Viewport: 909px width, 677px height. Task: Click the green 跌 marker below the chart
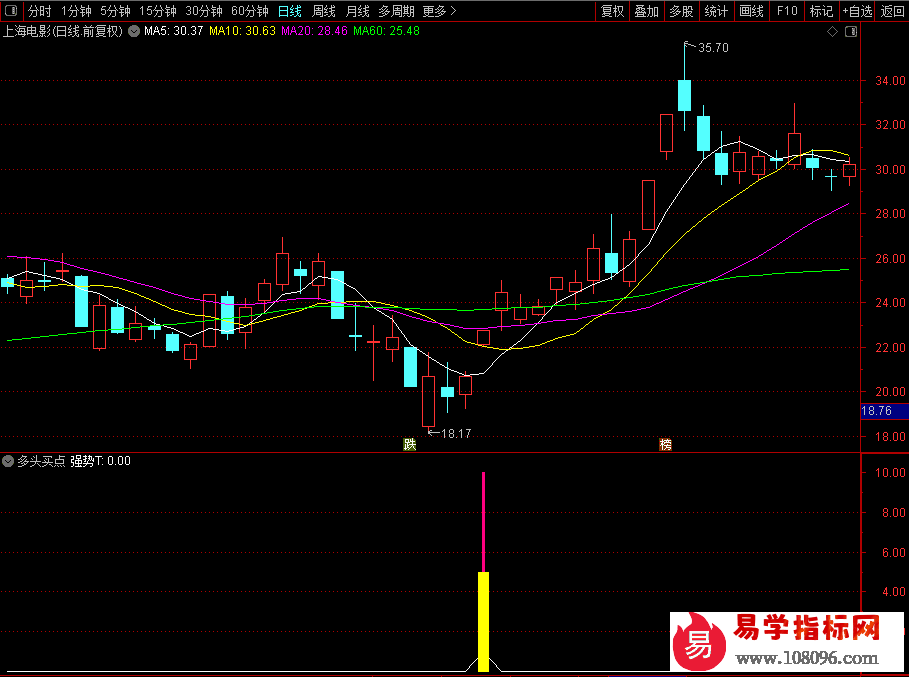tap(410, 445)
